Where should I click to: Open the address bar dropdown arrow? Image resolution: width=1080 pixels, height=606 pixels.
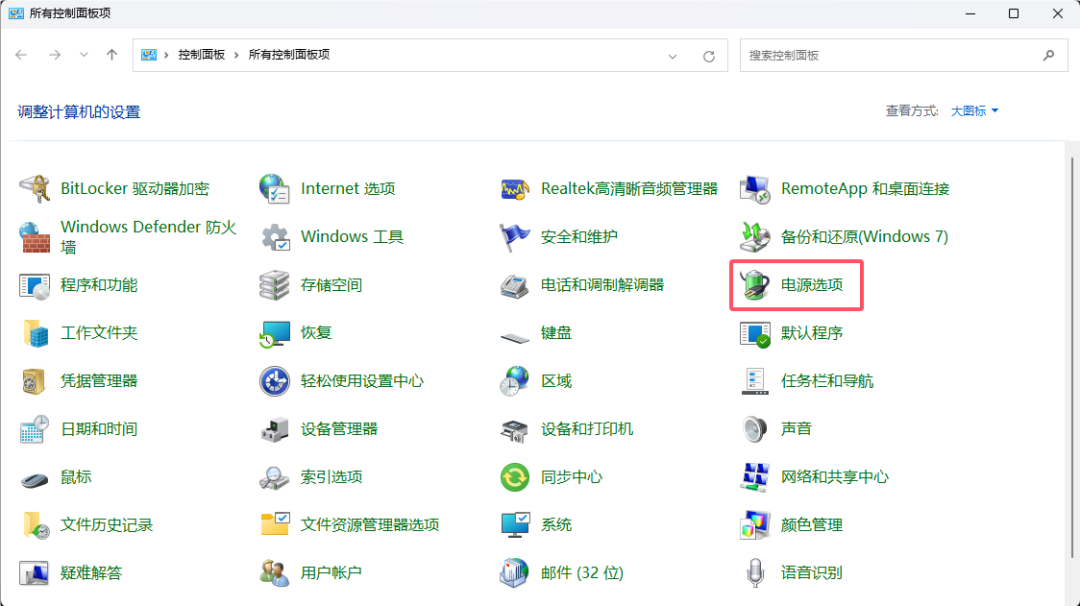673,55
